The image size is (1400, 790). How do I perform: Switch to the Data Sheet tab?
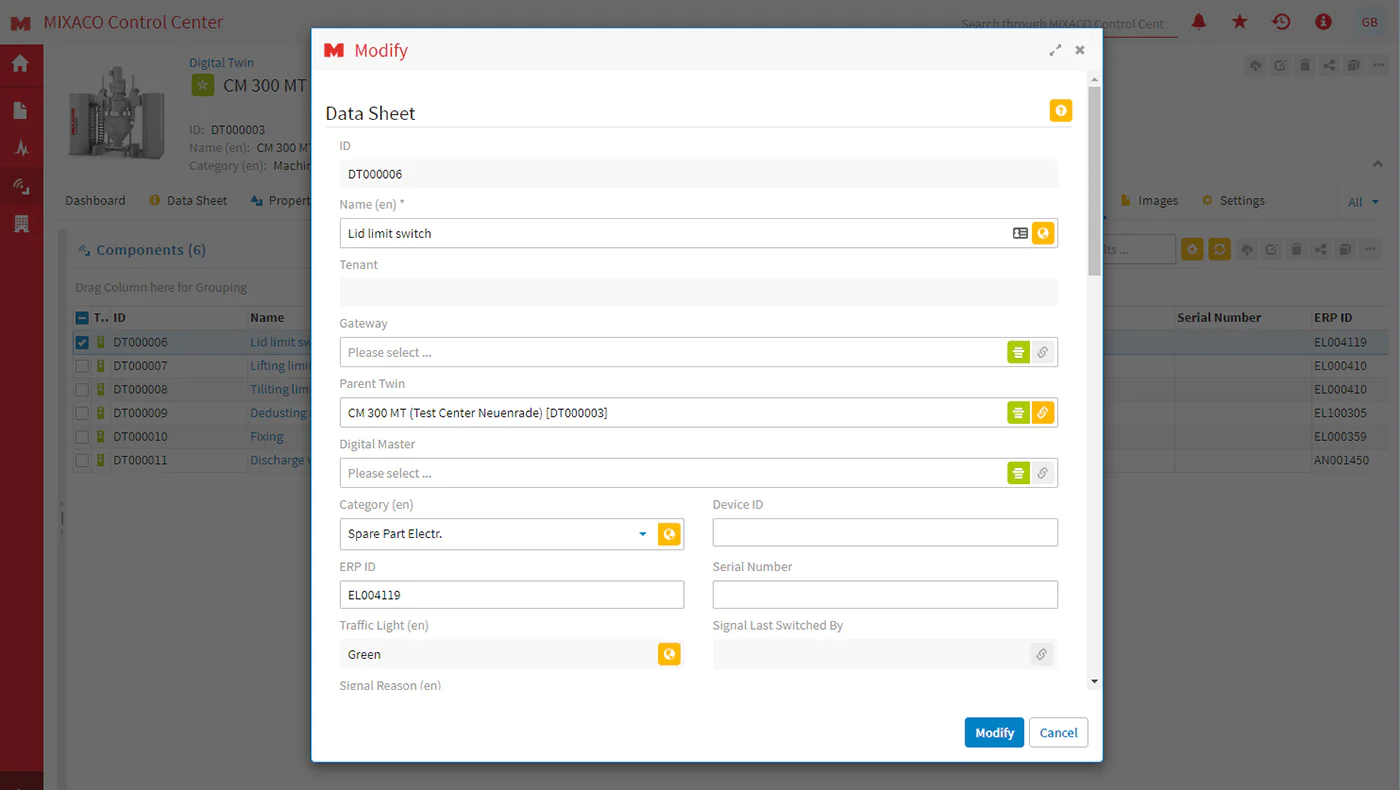pos(188,201)
